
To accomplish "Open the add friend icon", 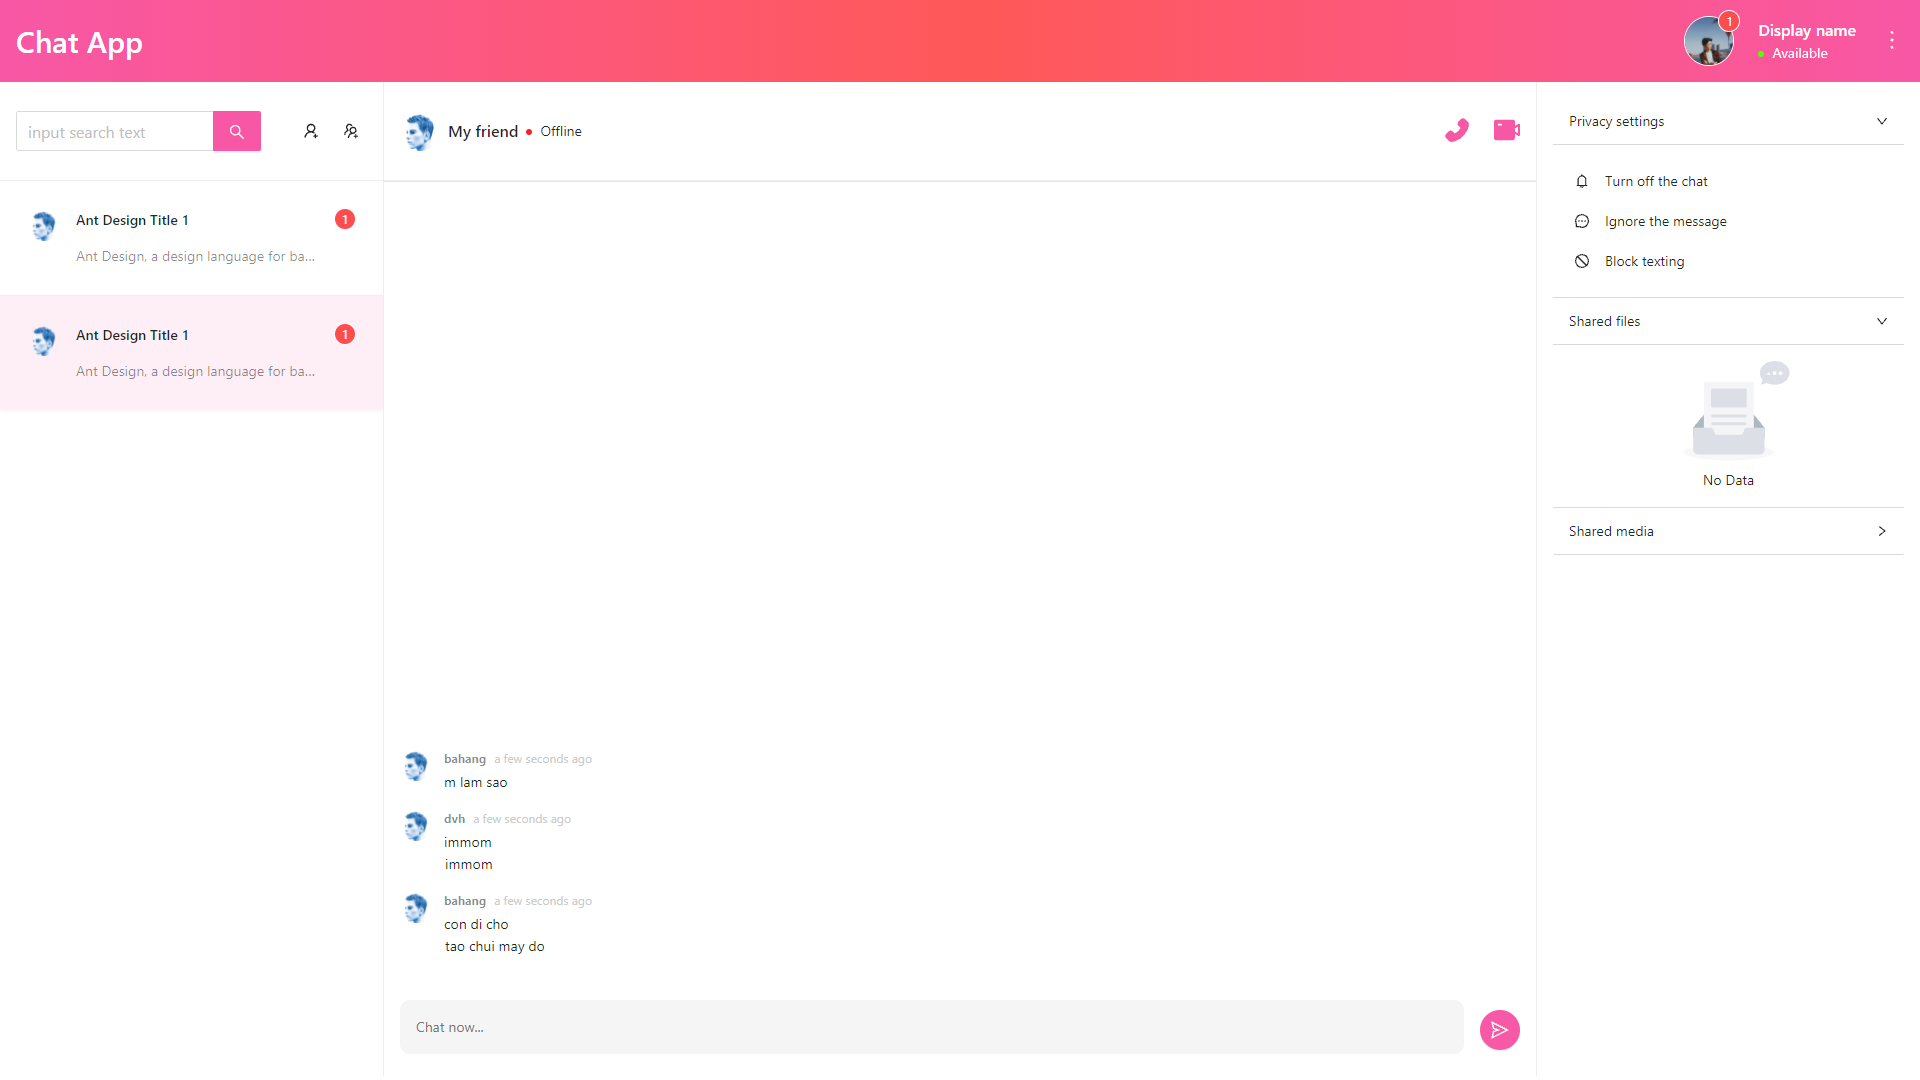I will pyautogui.click(x=351, y=131).
